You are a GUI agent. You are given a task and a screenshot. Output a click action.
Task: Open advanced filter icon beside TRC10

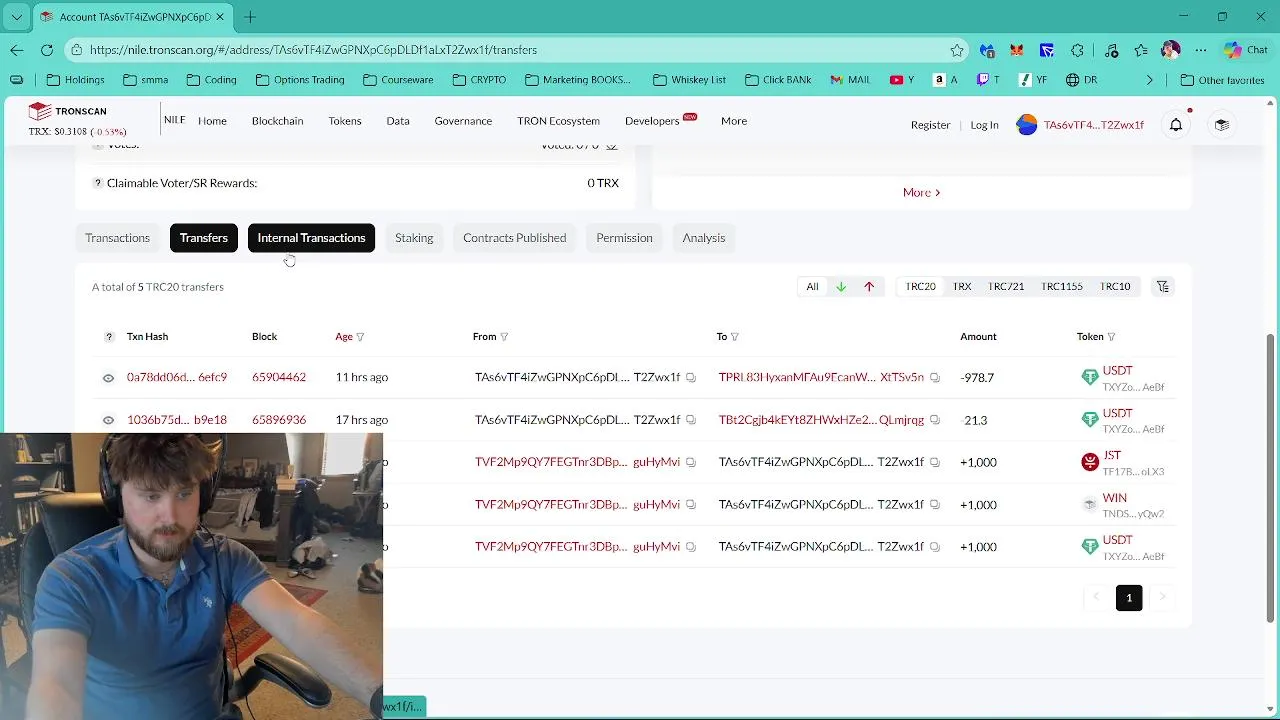(x=1163, y=287)
